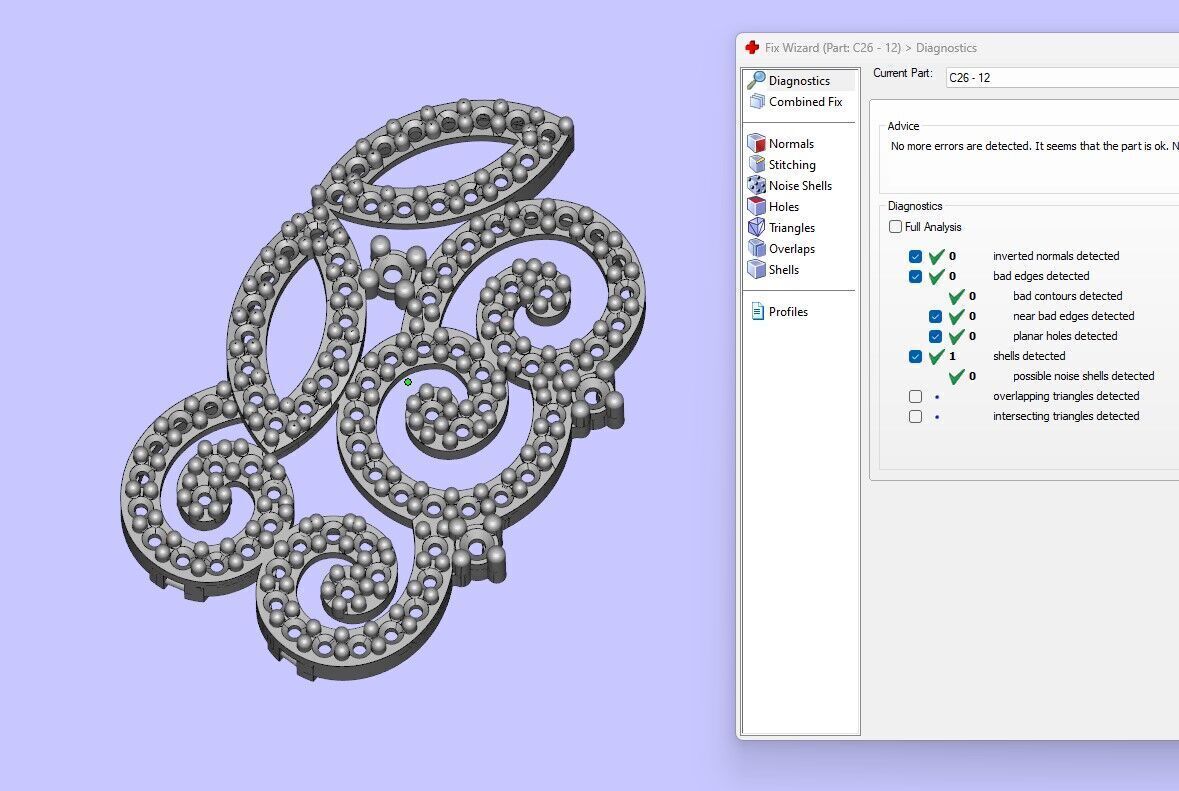Open the Current Part dropdown C26 - 12
Screen dimensions: 1179x791
[1062, 77]
